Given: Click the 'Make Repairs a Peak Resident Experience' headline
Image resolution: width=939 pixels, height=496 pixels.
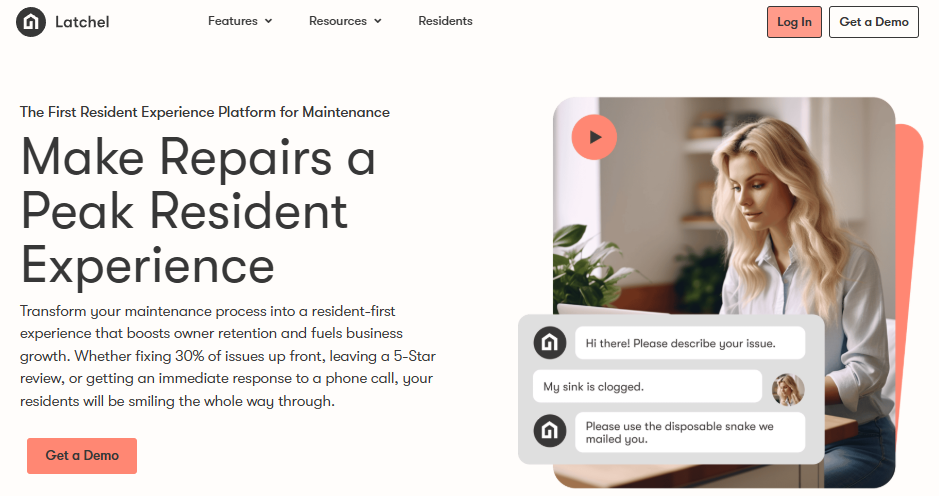Looking at the screenshot, I should (x=198, y=210).
